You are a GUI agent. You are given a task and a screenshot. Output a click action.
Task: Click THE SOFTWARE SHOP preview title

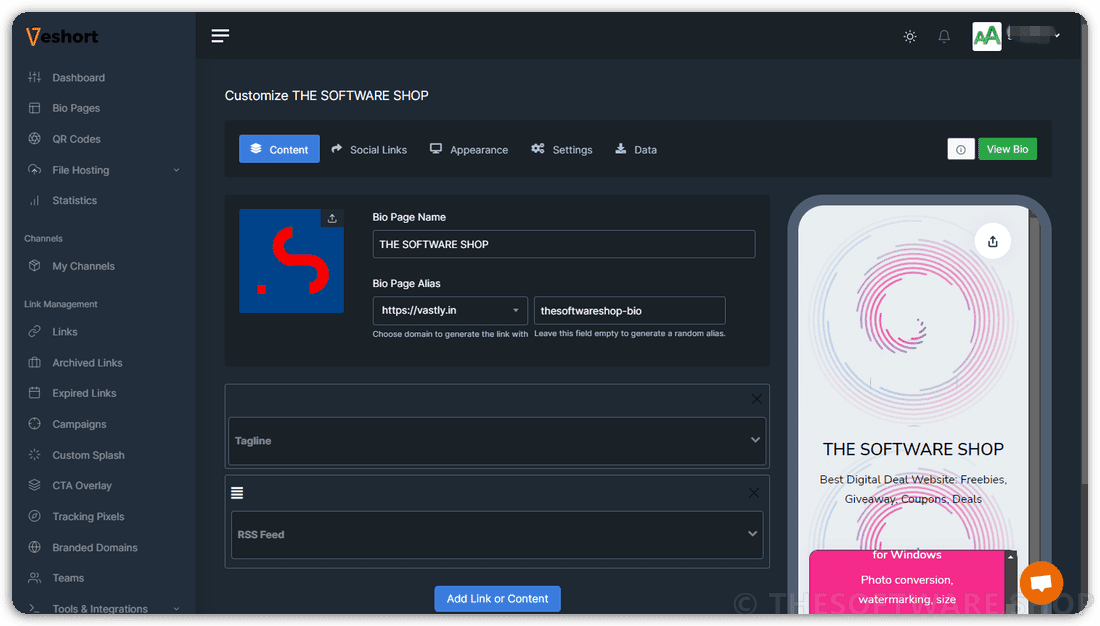[913, 449]
